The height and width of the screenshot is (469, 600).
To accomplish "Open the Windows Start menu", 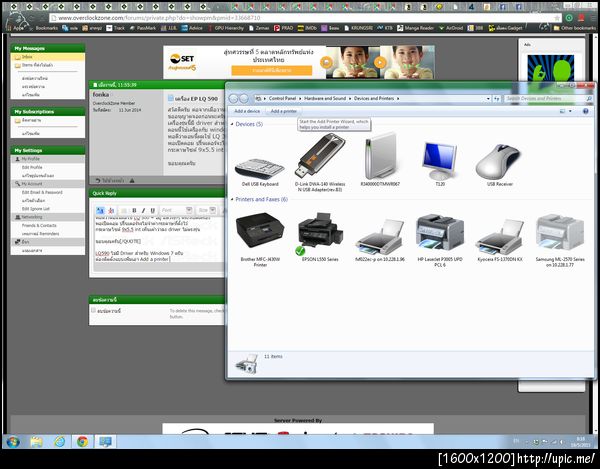I will click(x=13, y=442).
